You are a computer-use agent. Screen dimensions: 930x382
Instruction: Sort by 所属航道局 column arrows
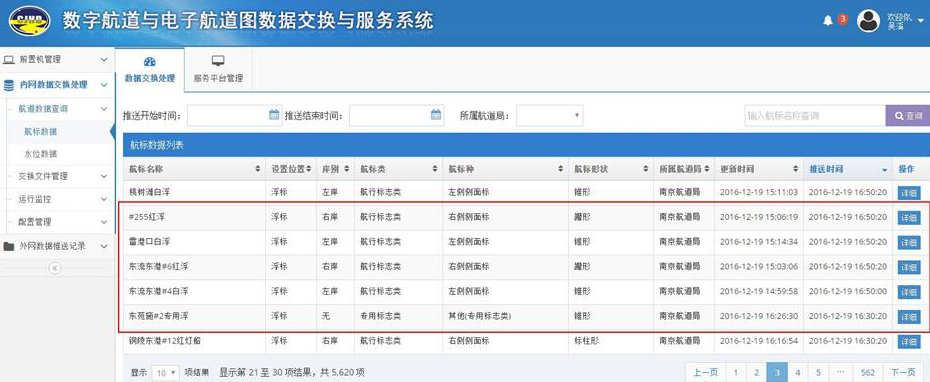pyautogui.click(x=706, y=169)
